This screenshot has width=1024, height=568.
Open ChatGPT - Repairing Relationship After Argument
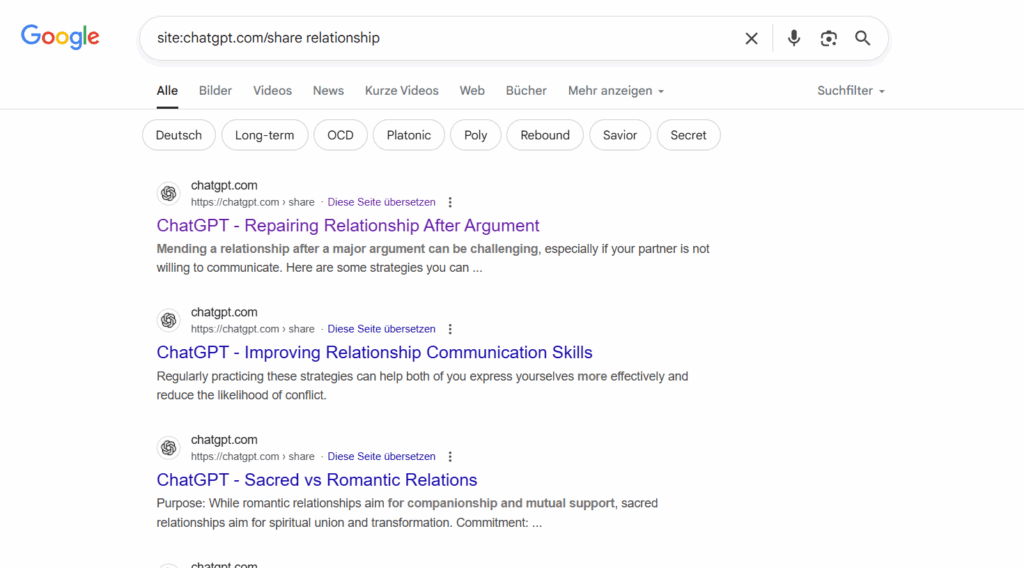pos(348,226)
